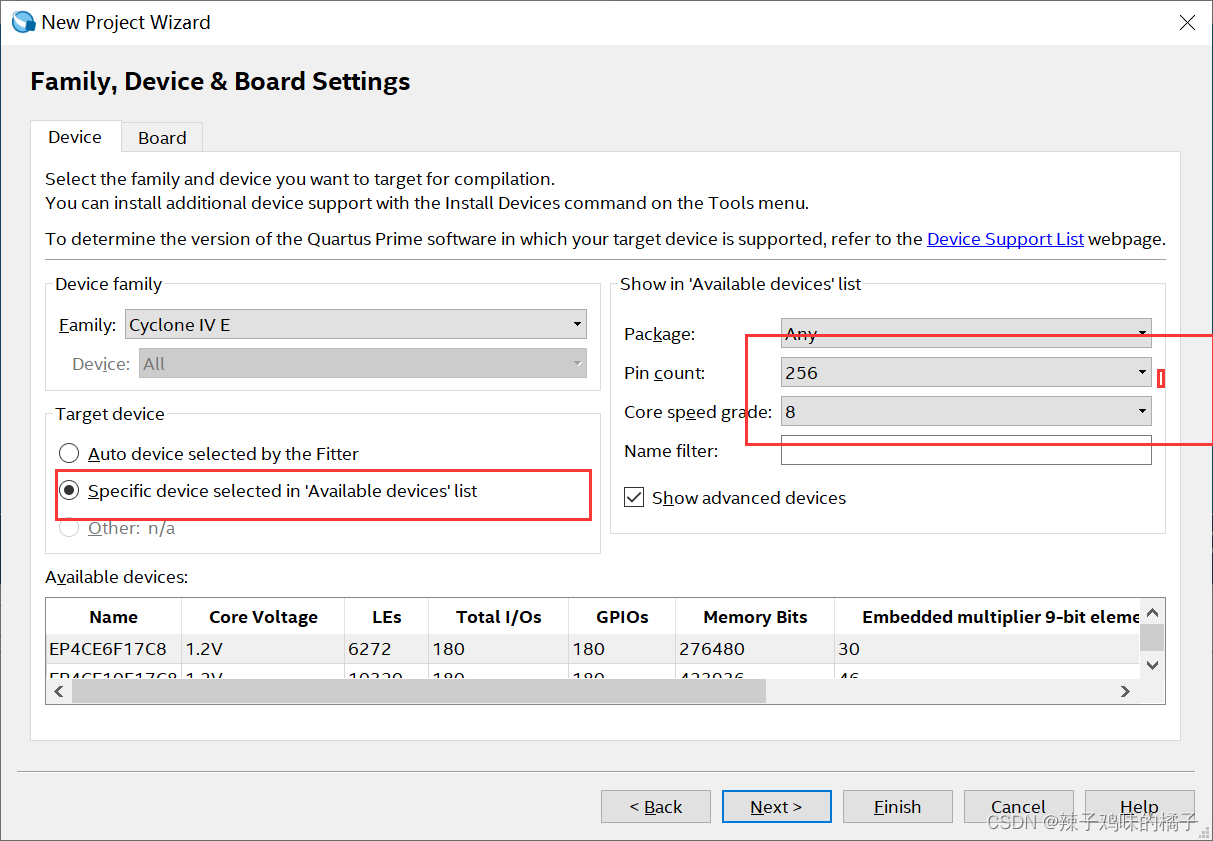Expand the Package dropdown
1213x841 pixels.
tap(966, 334)
